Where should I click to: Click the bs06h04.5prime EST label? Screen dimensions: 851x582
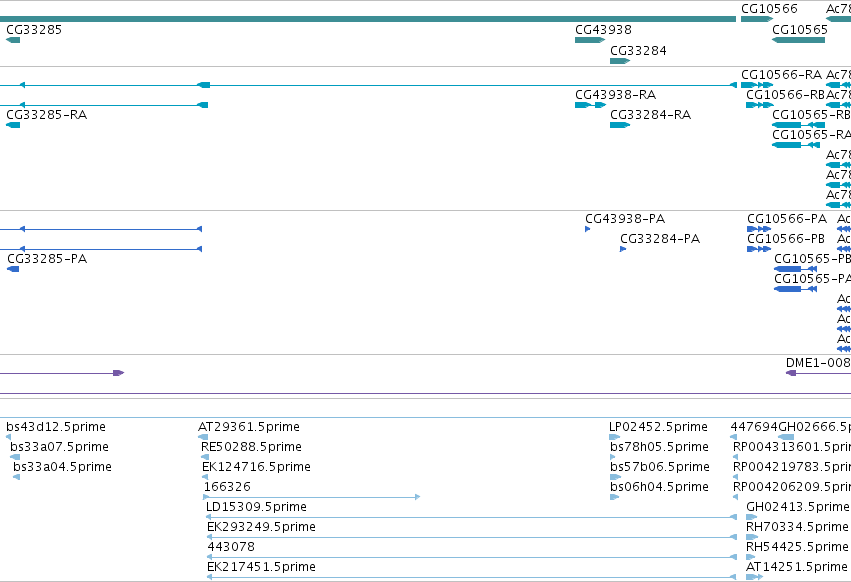pyautogui.click(x=659, y=487)
